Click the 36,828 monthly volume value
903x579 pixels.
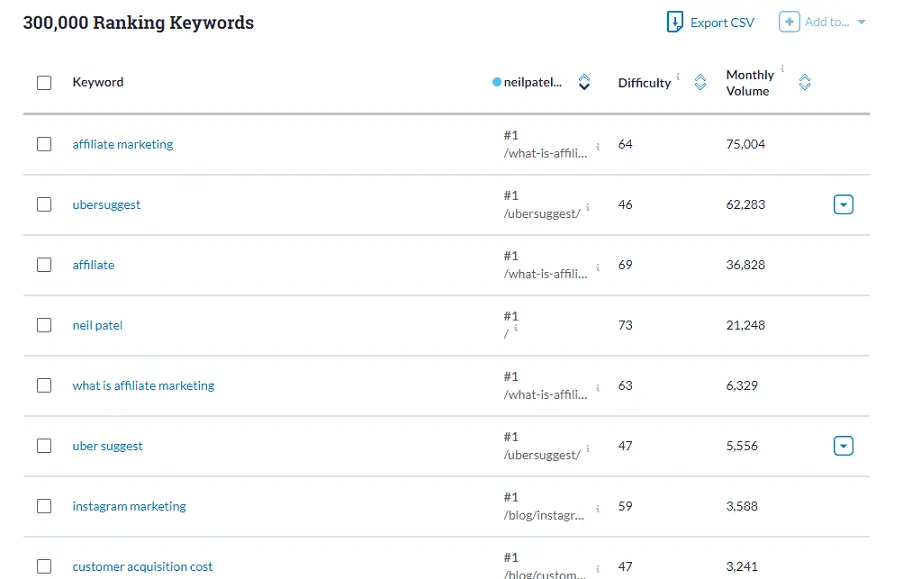point(745,265)
